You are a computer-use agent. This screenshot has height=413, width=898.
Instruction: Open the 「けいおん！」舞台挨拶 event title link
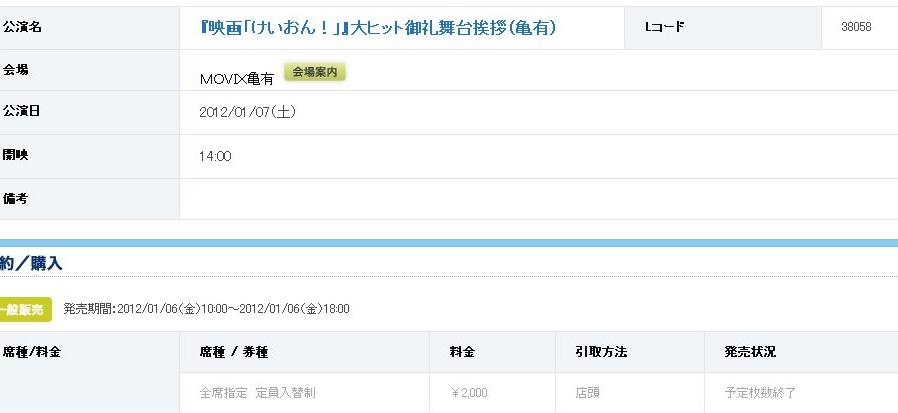(378, 28)
